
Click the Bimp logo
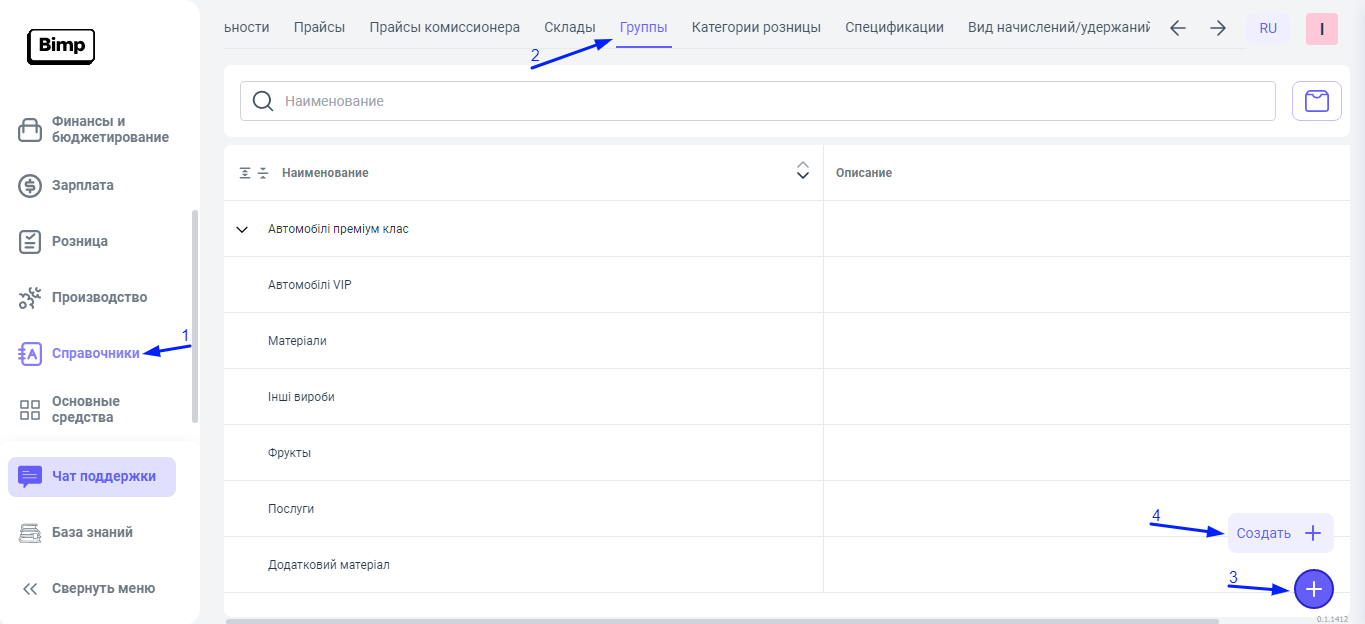(61, 46)
